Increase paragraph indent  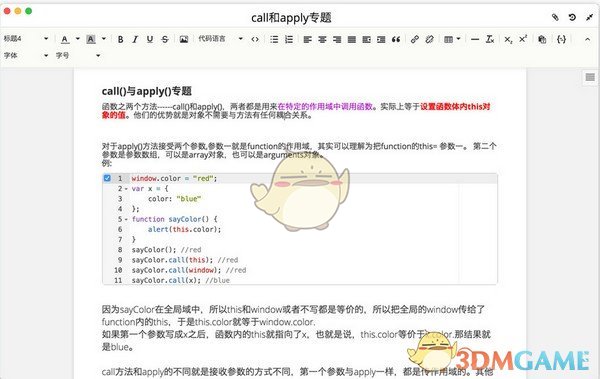coord(381,39)
